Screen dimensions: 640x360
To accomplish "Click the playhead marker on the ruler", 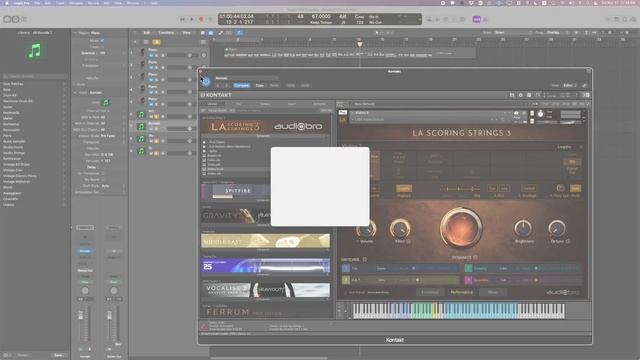I will click(360, 44).
